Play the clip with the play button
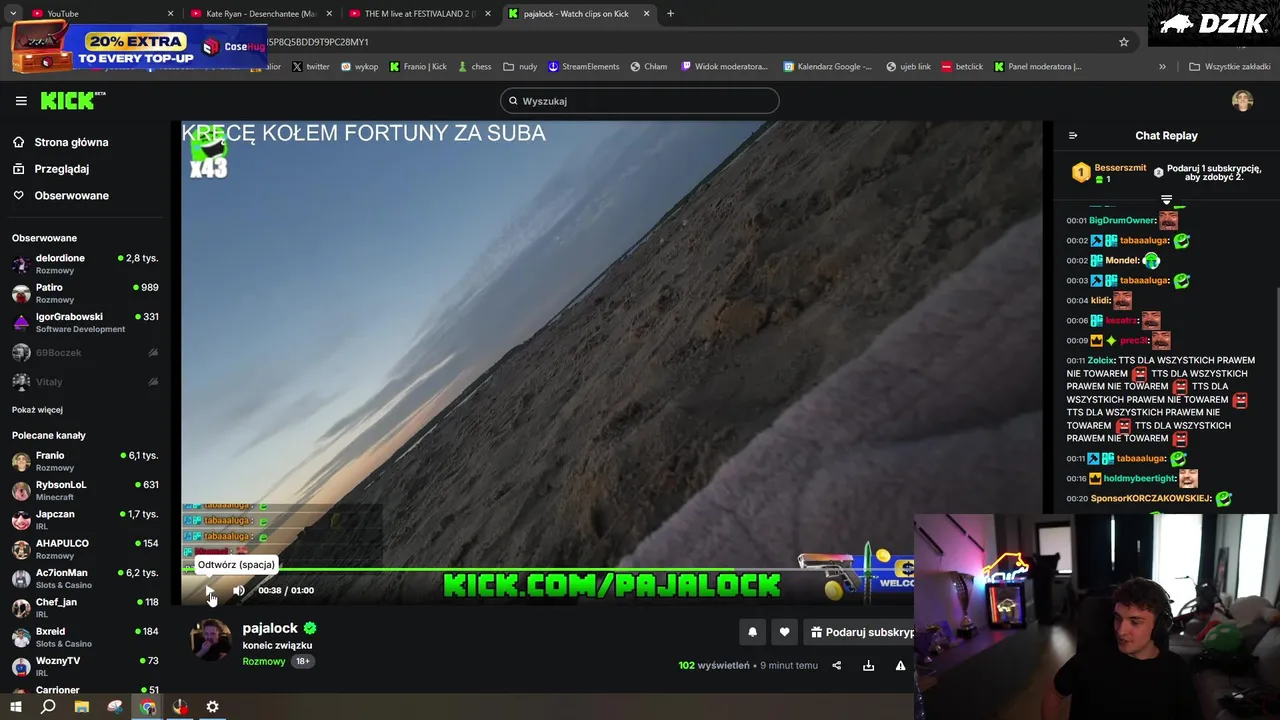1280x720 pixels. [210, 591]
